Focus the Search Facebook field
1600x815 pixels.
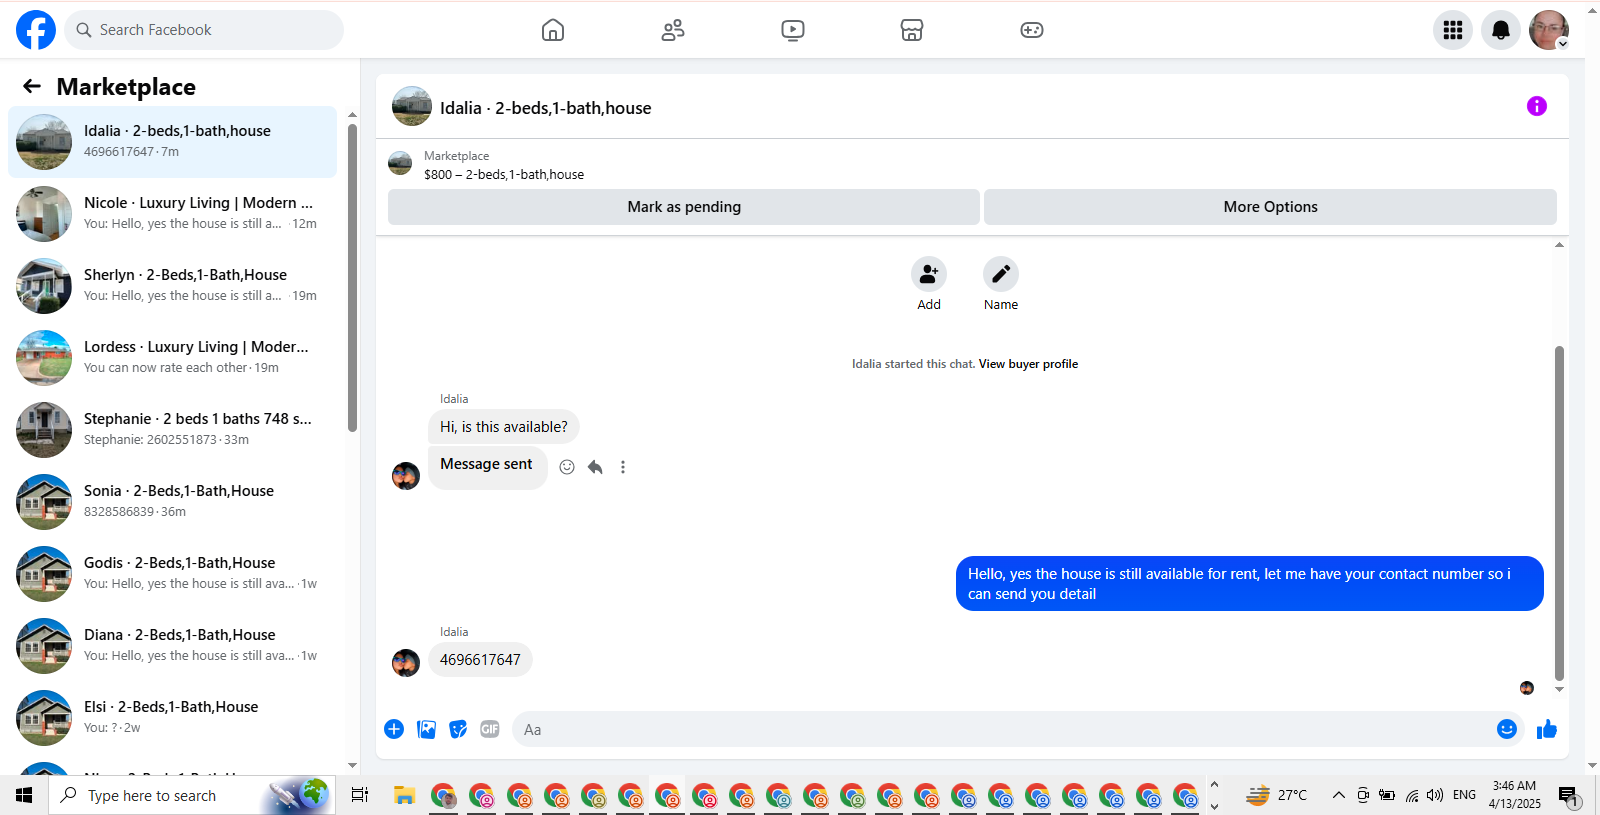[204, 30]
